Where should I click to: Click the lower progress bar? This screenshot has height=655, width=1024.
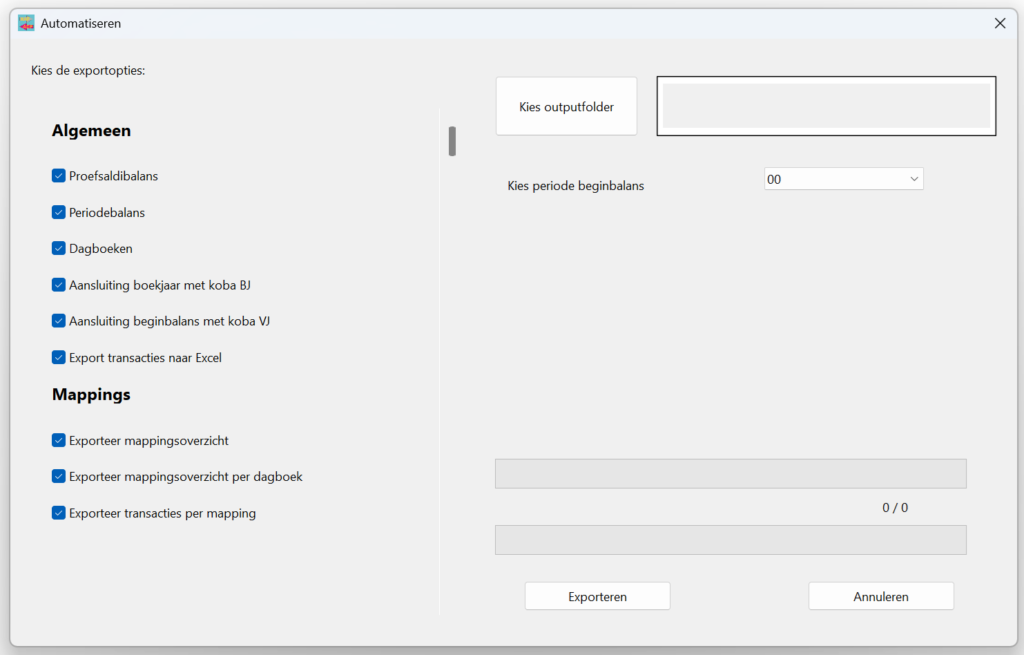tap(730, 540)
